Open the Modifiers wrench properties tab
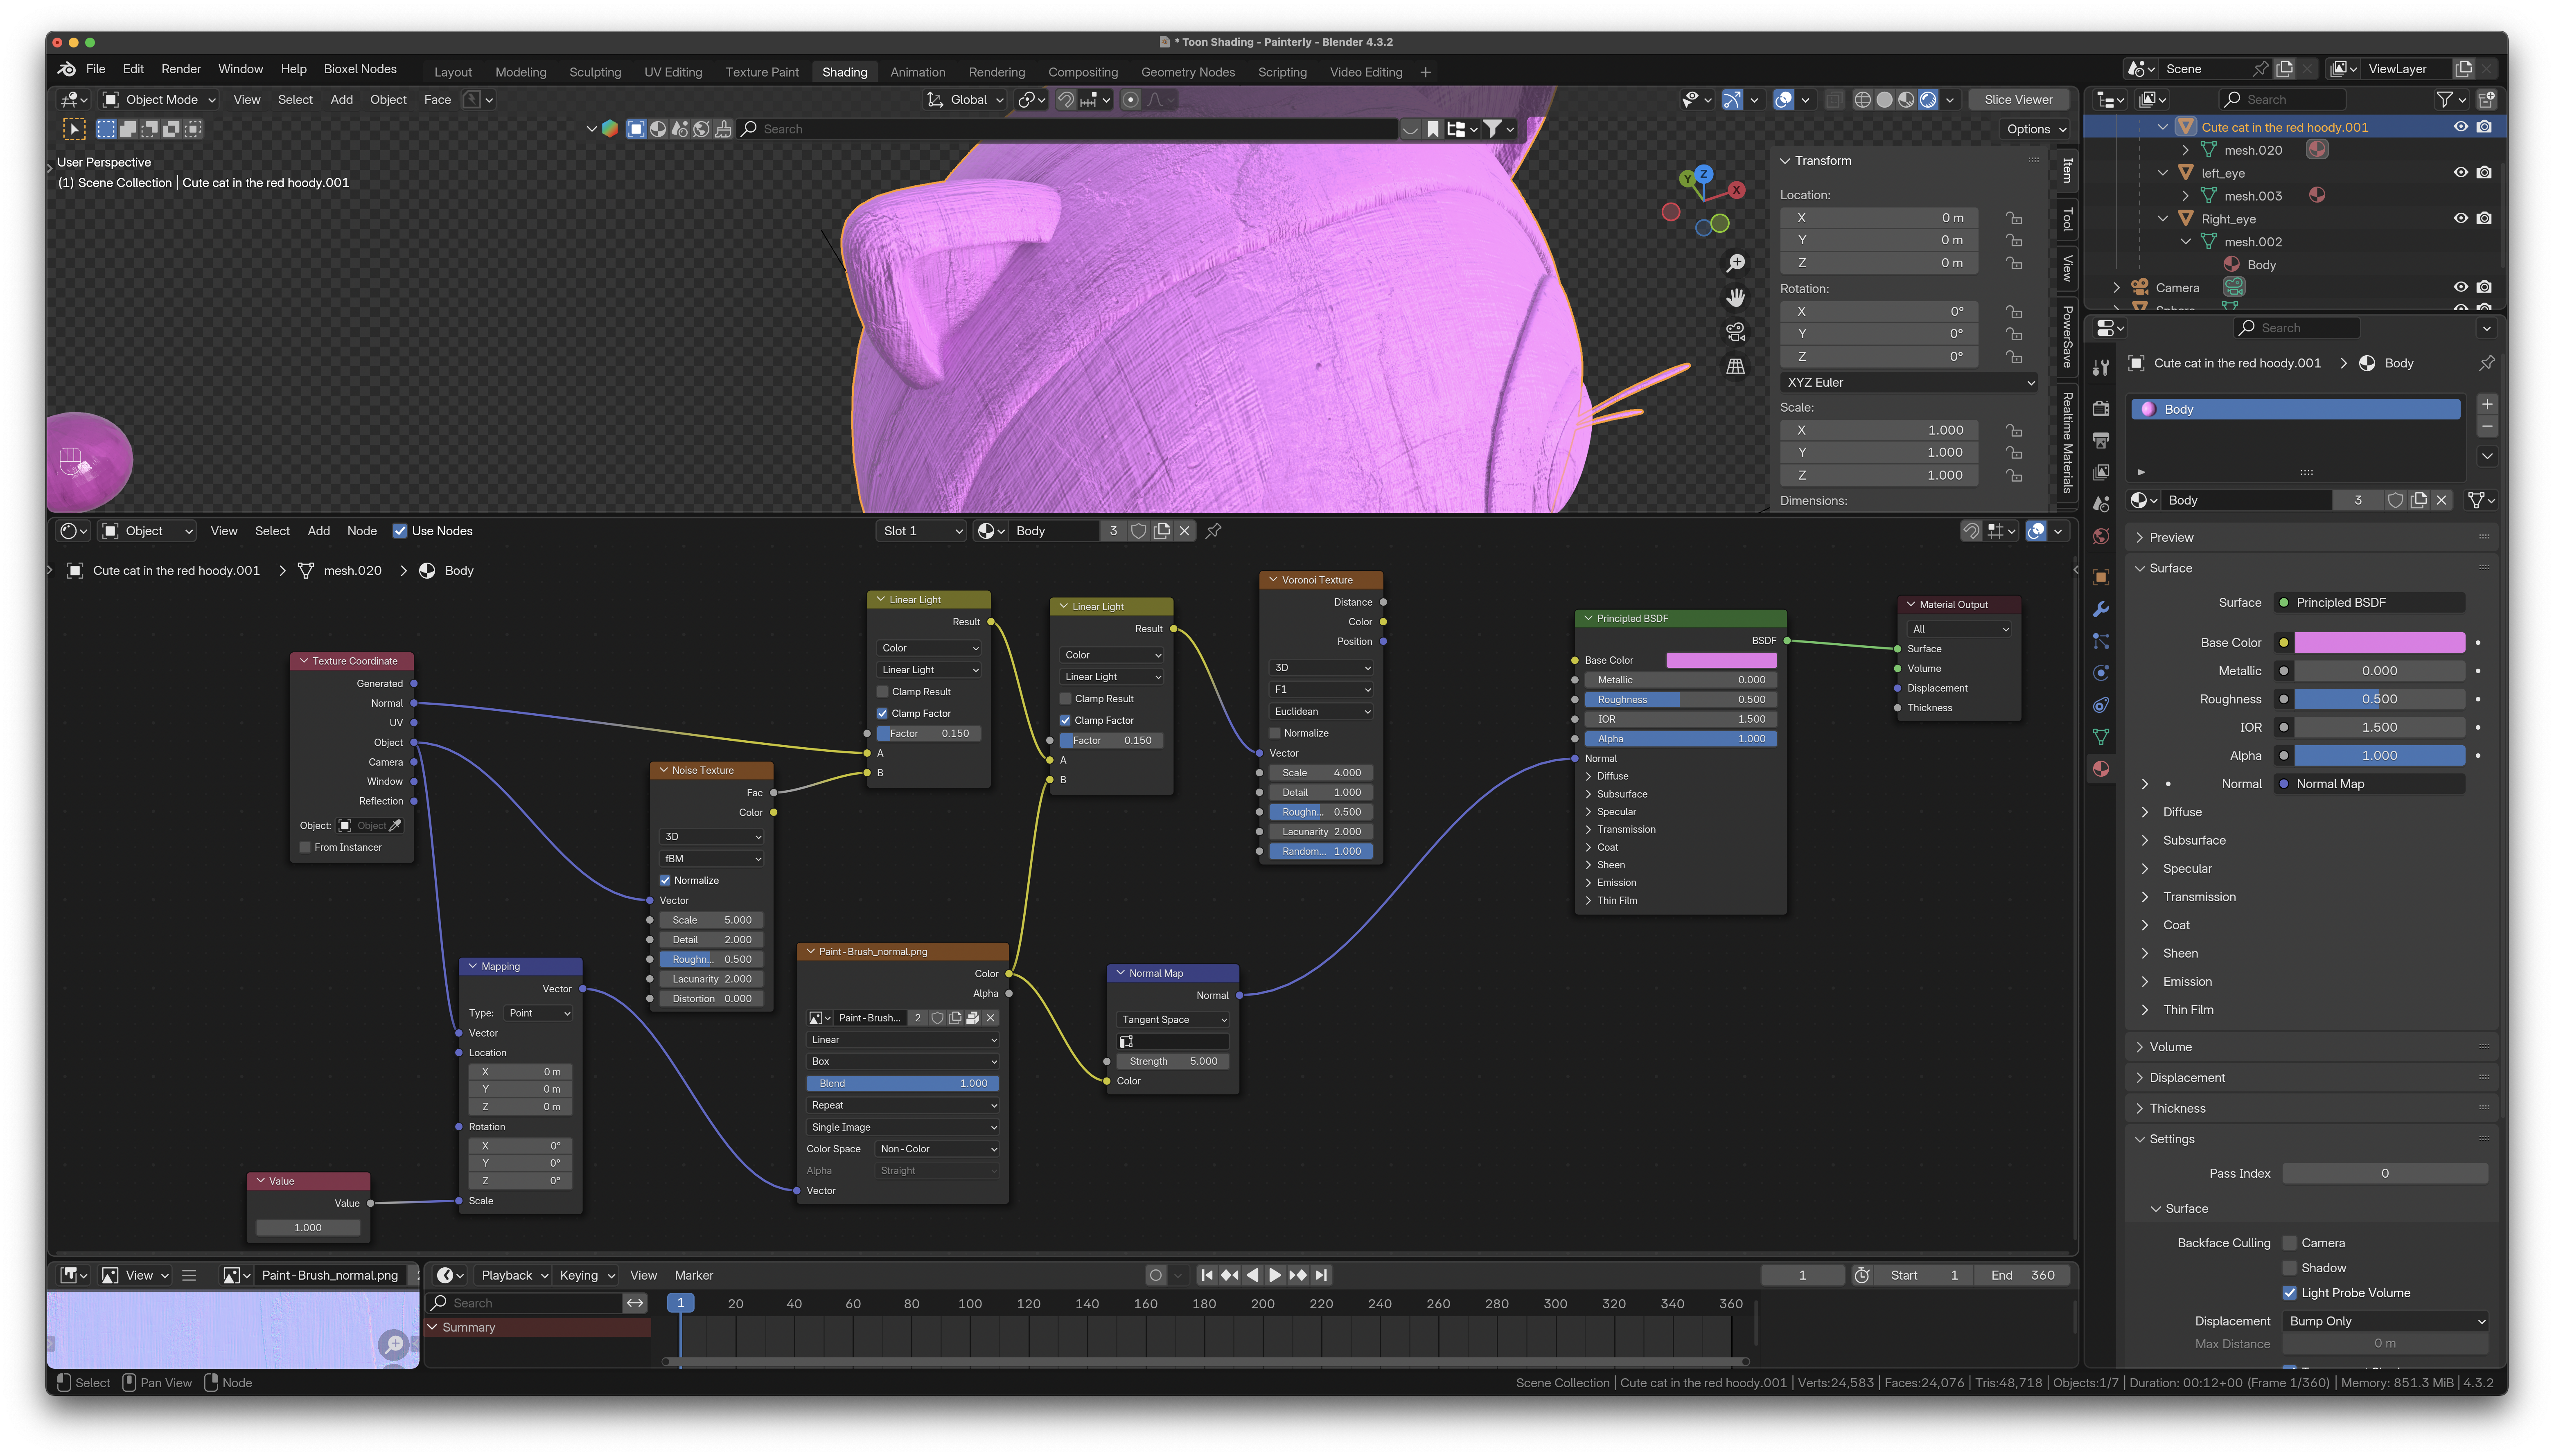Image resolution: width=2554 pixels, height=1456 pixels. (x=2101, y=609)
